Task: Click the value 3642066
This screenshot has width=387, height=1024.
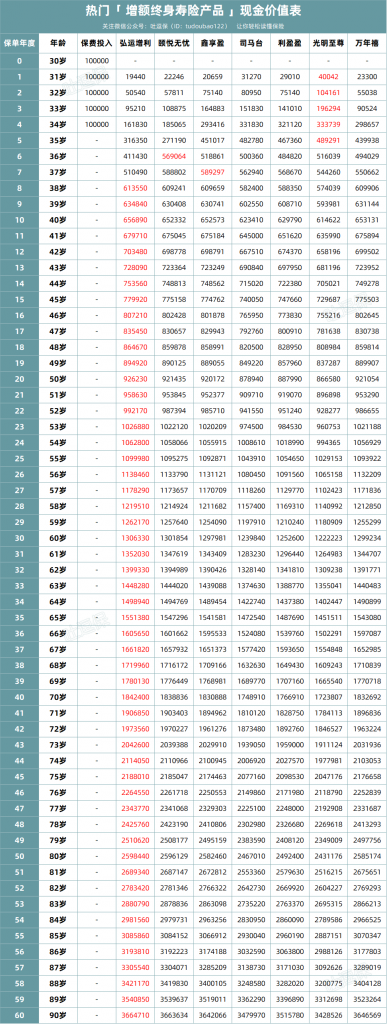Action: tap(213, 1016)
